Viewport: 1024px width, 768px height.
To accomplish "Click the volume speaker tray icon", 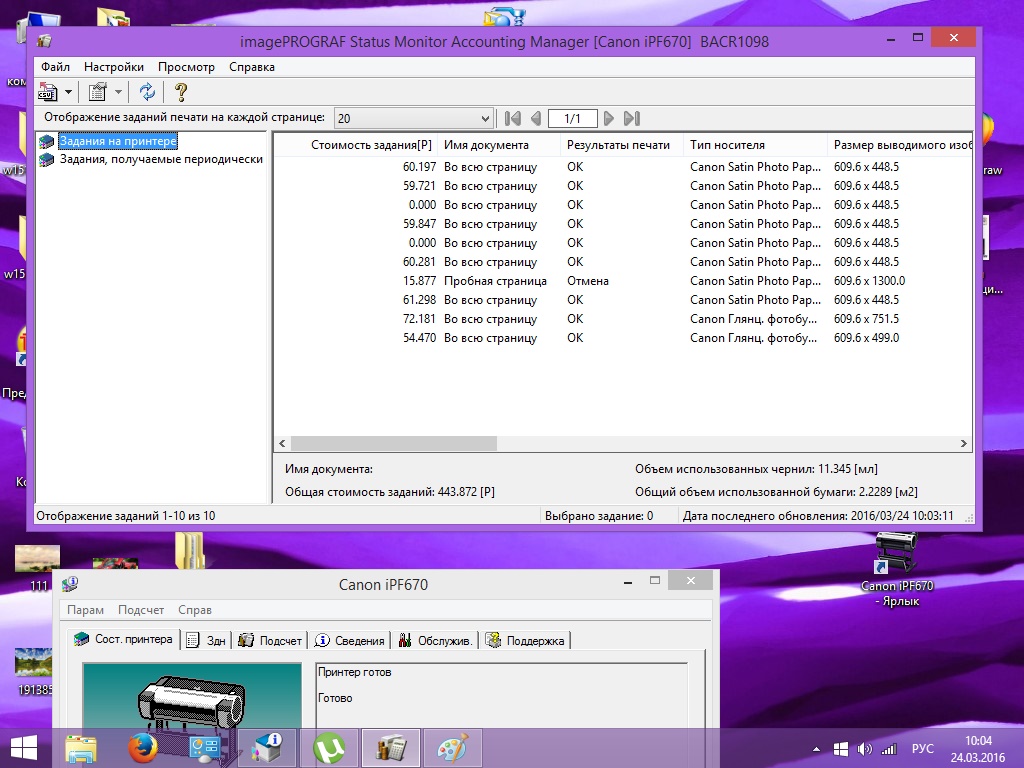I will pyautogui.click(x=865, y=749).
